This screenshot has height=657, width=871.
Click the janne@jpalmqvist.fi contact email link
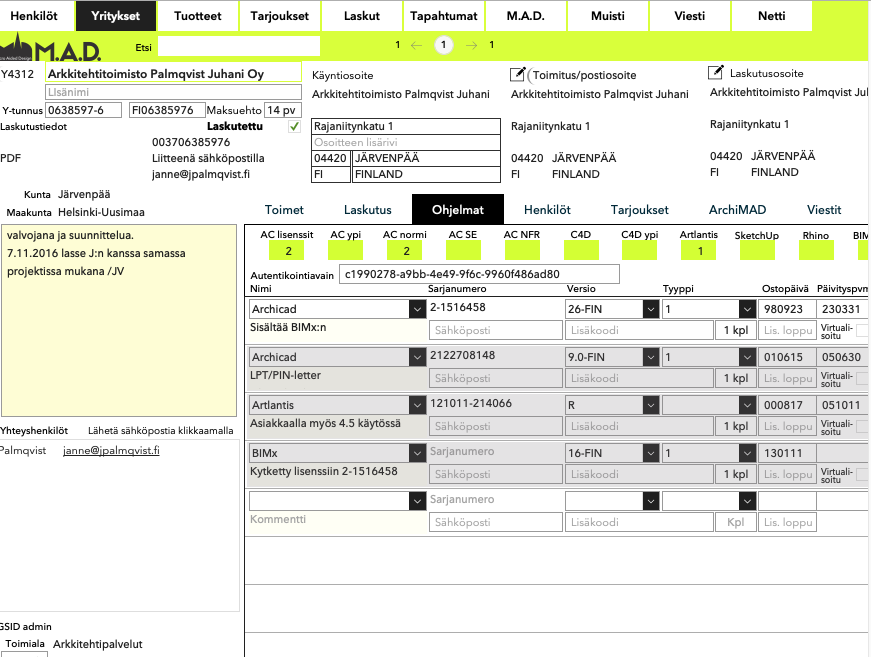point(111,451)
